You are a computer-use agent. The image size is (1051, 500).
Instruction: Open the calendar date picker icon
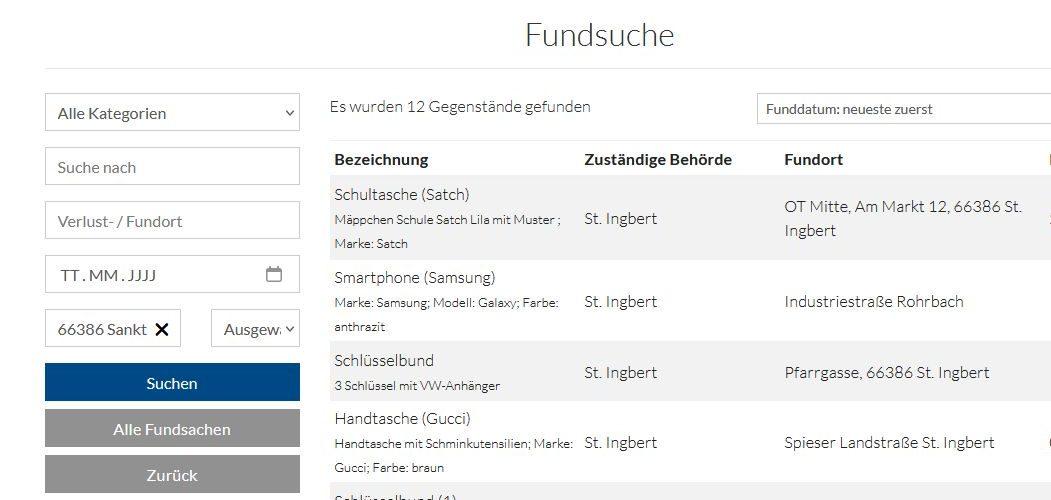click(x=274, y=274)
